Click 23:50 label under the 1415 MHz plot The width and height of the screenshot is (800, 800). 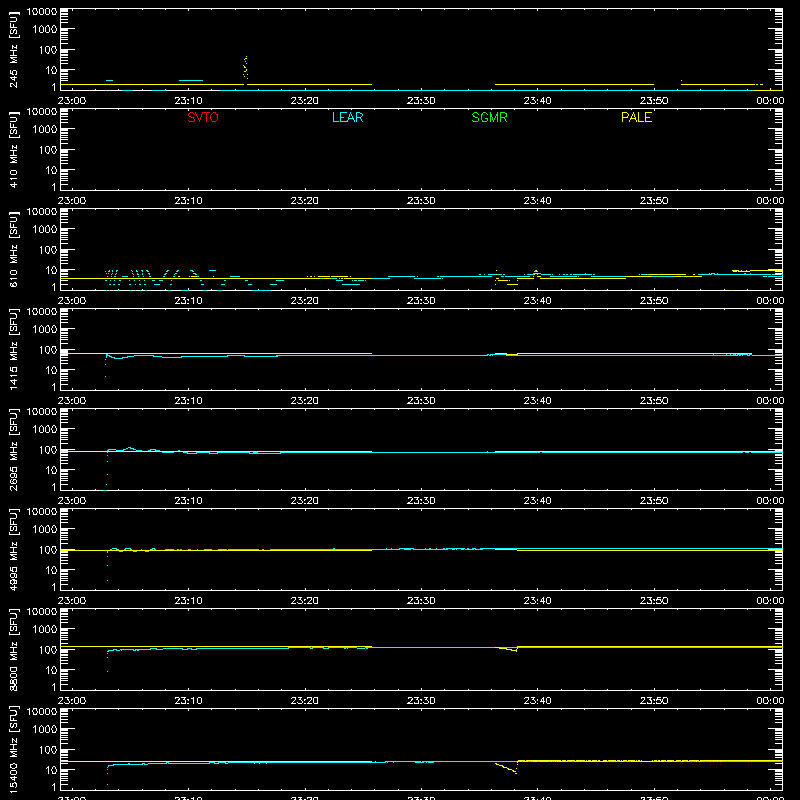(654, 401)
